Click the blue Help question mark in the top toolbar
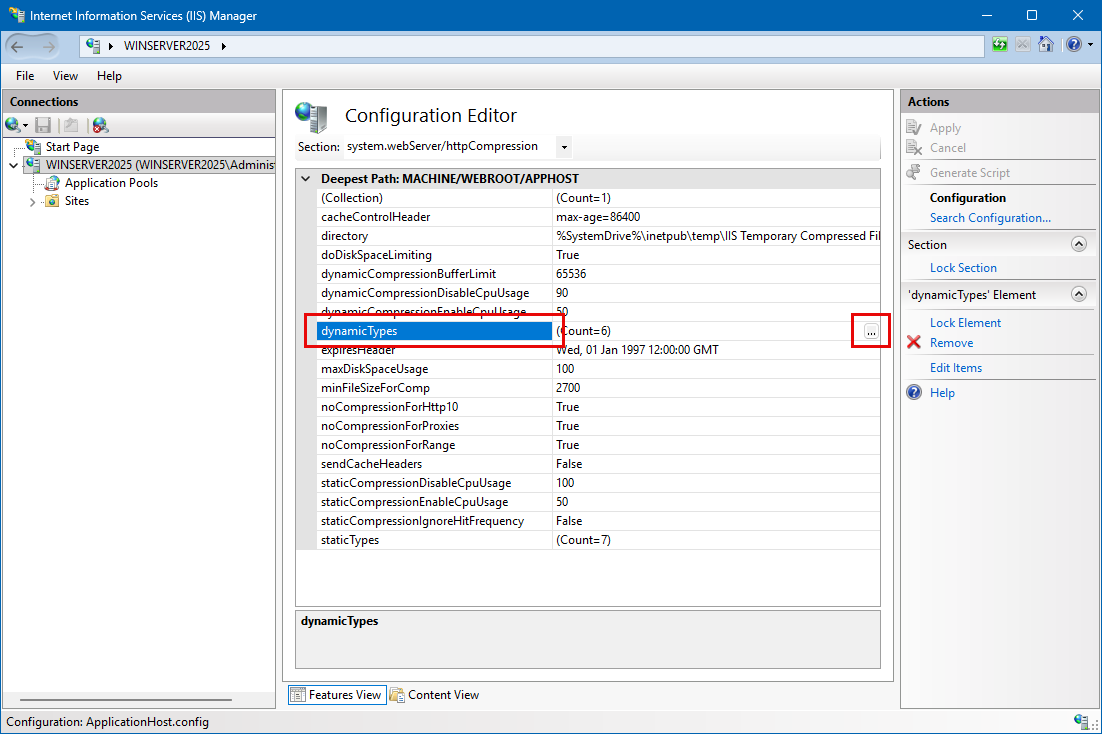Image resolution: width=1102 pixels, height=734 pixels. click(1072, 45)
